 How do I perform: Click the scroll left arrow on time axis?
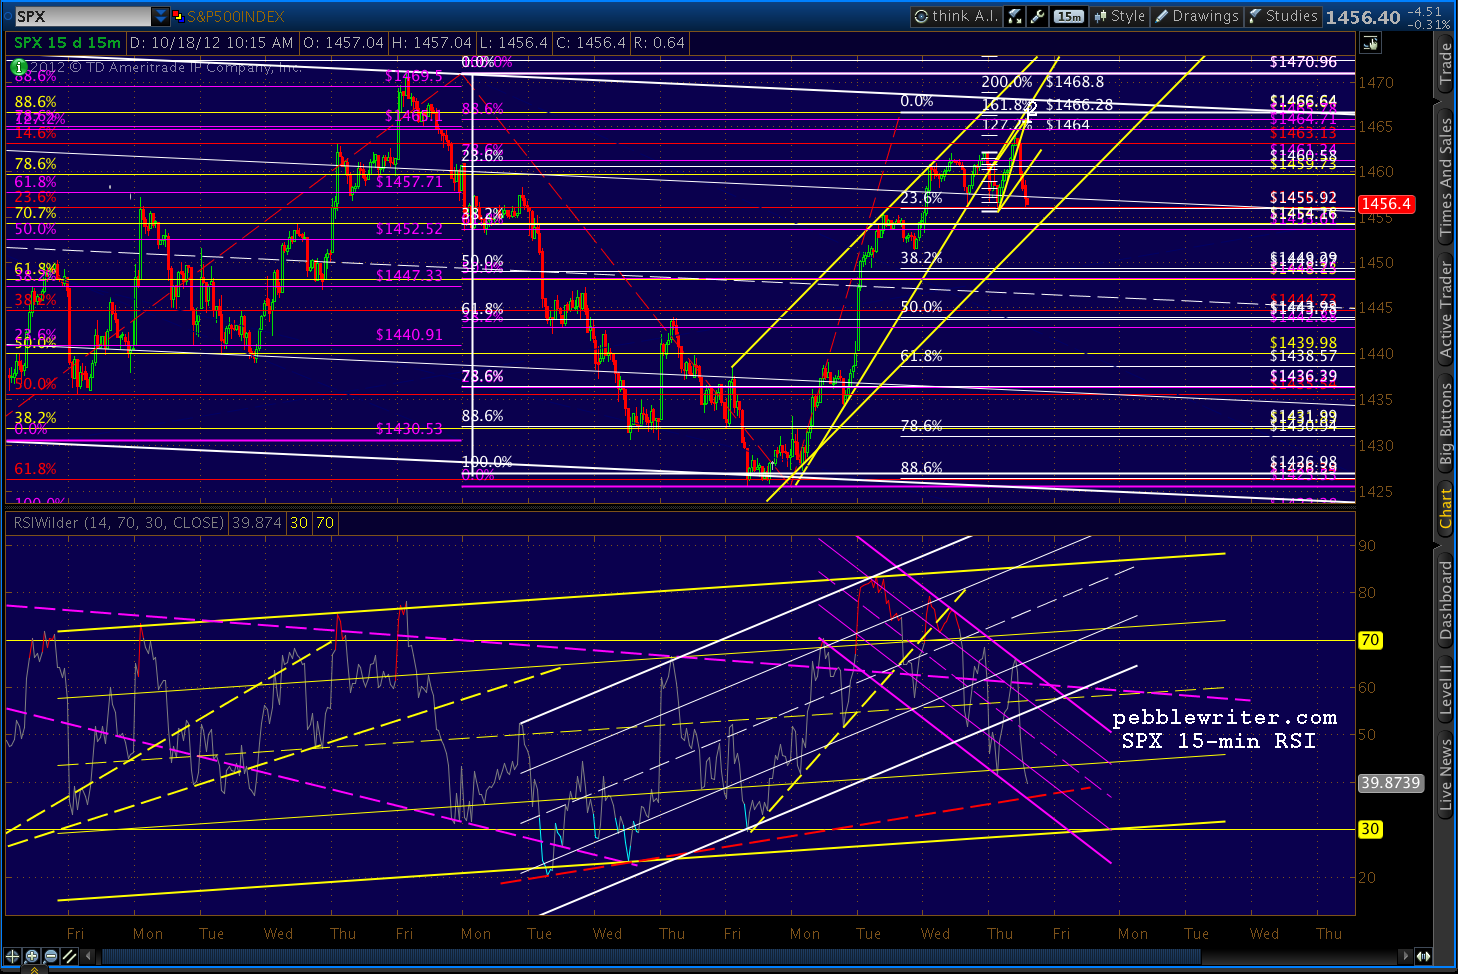click(87, 957)
